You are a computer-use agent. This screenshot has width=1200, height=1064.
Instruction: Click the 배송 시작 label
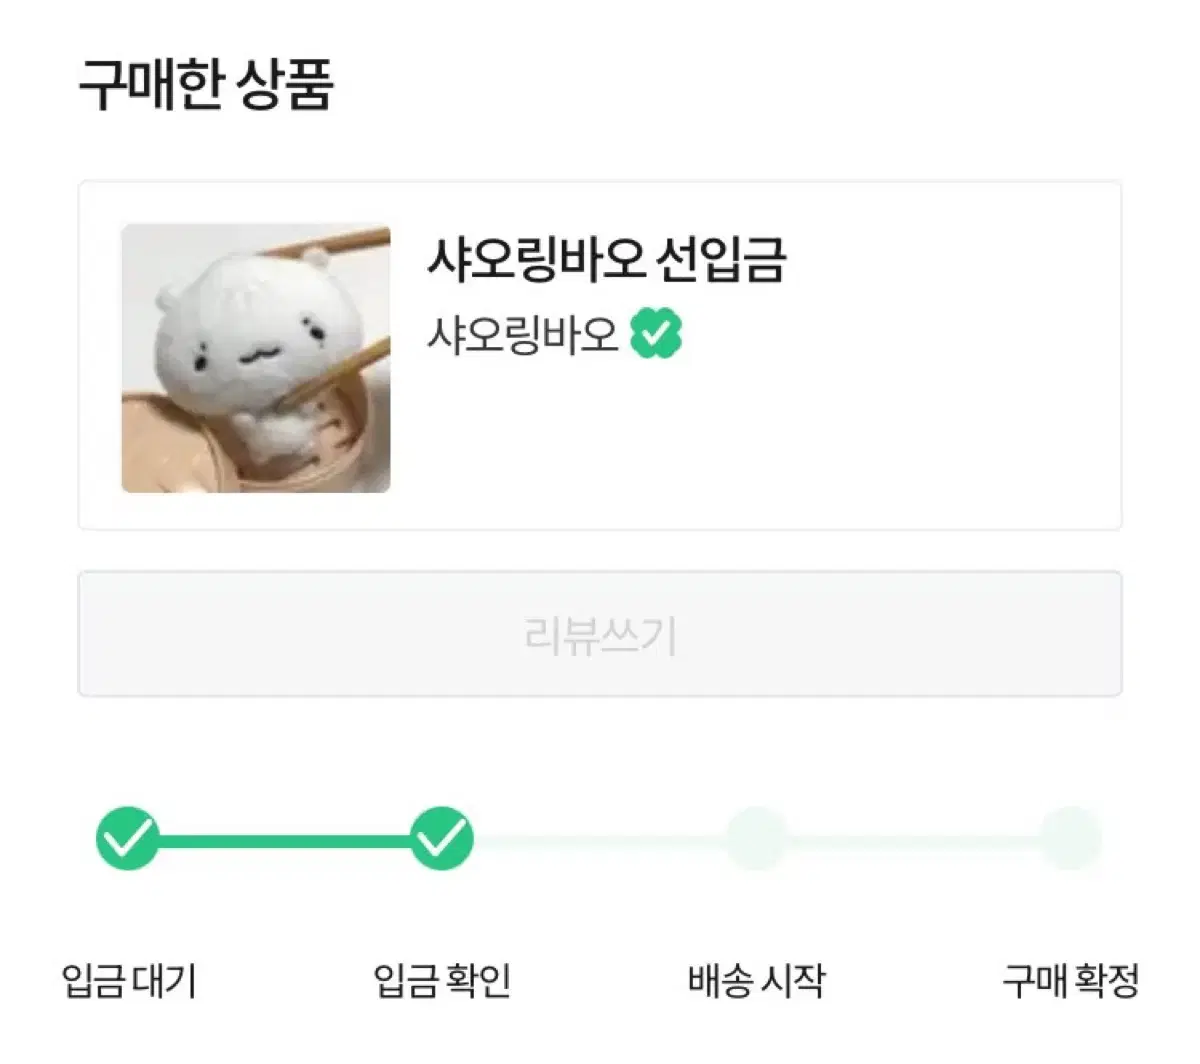[x=757, y=981]
